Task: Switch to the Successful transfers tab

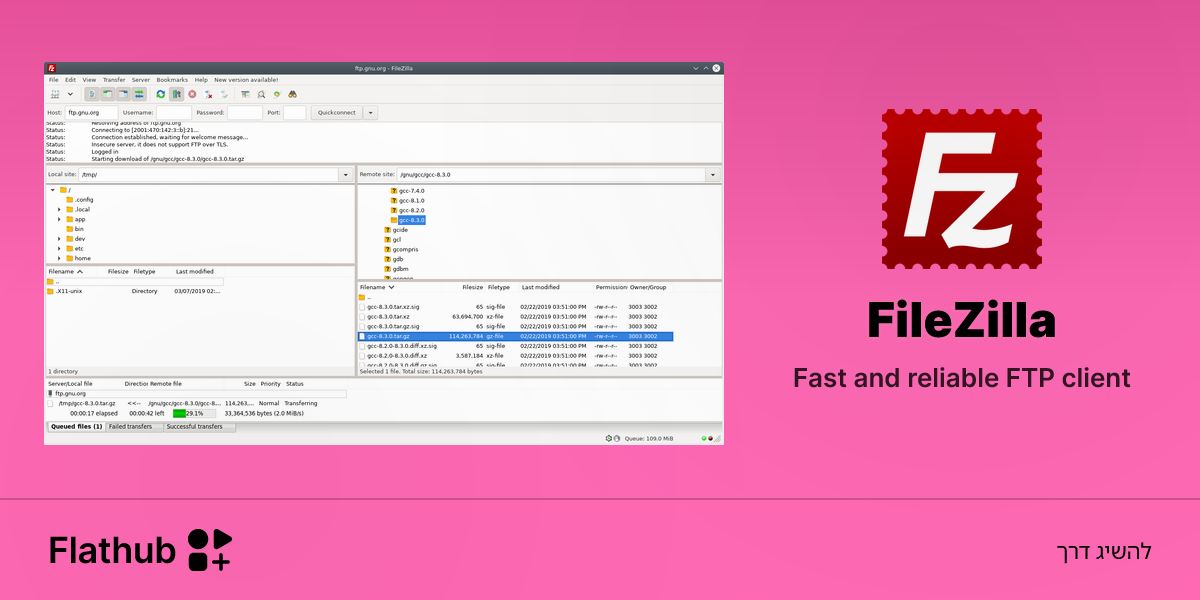Action: (199, 426)
